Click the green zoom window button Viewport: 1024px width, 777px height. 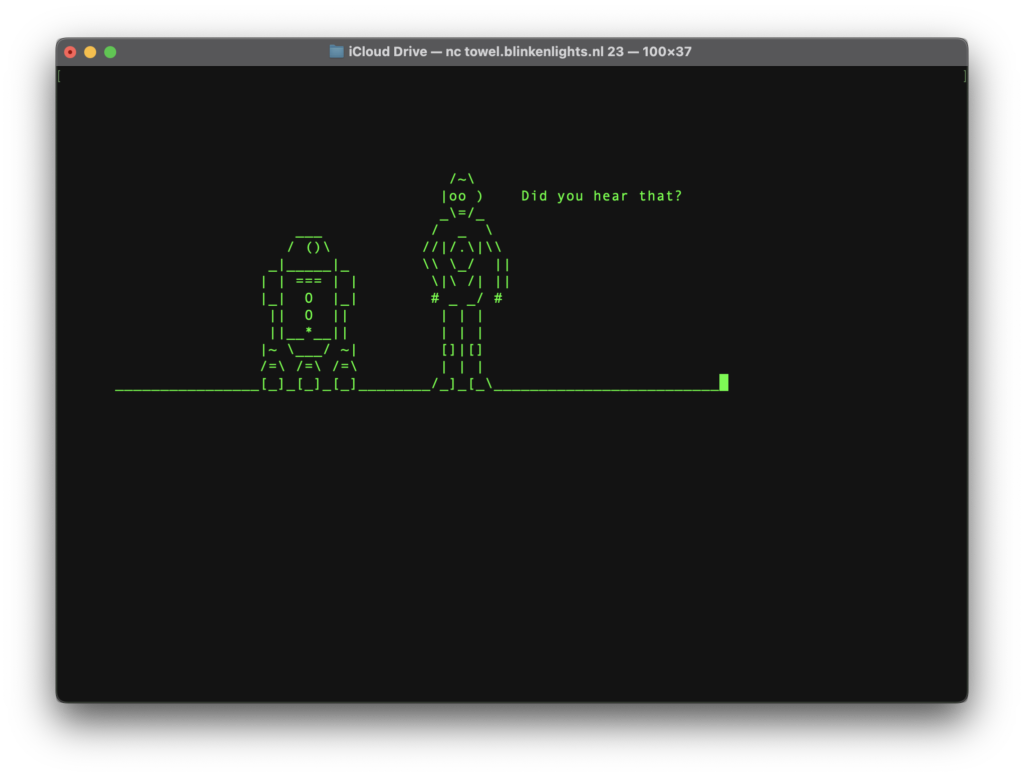110,52
